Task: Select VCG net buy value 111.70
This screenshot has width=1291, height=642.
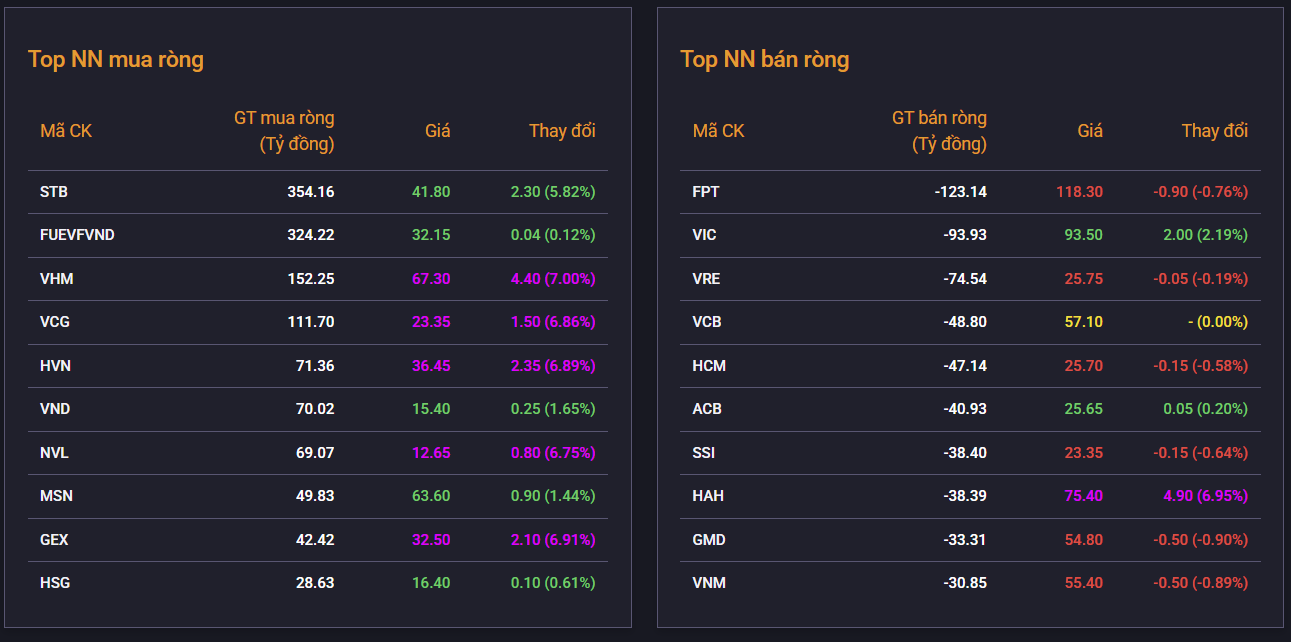Action: 310,322
